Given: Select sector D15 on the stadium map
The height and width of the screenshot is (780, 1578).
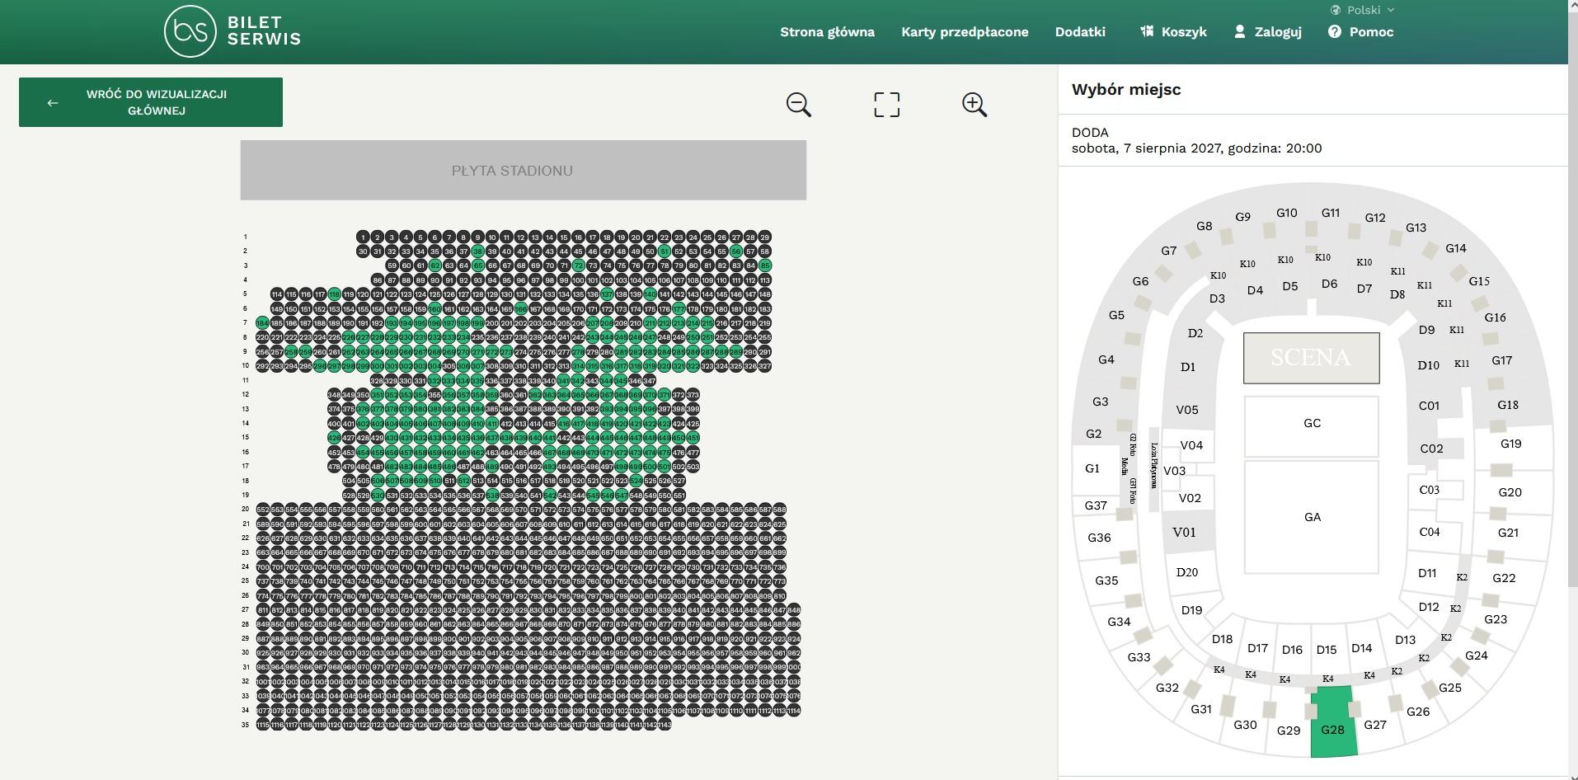Looking at the screenshot, I should coord(1326,649).
